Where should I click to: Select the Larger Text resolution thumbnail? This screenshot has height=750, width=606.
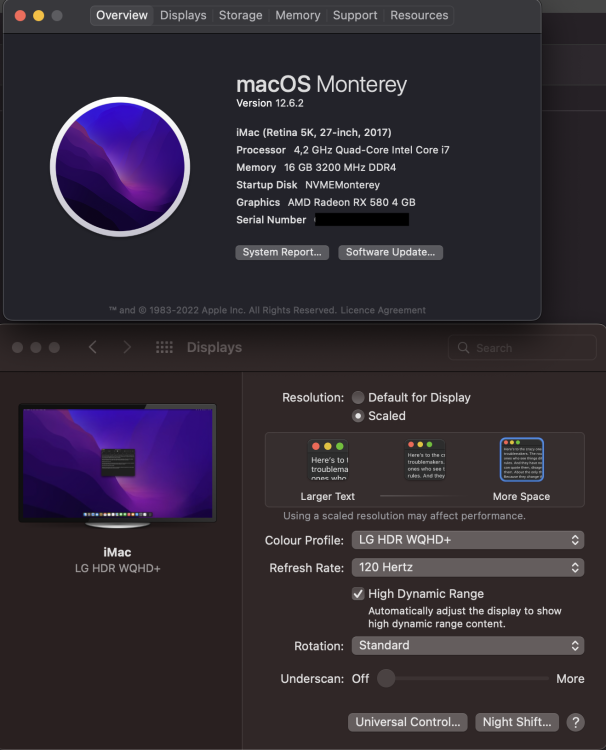pos(328,460)
